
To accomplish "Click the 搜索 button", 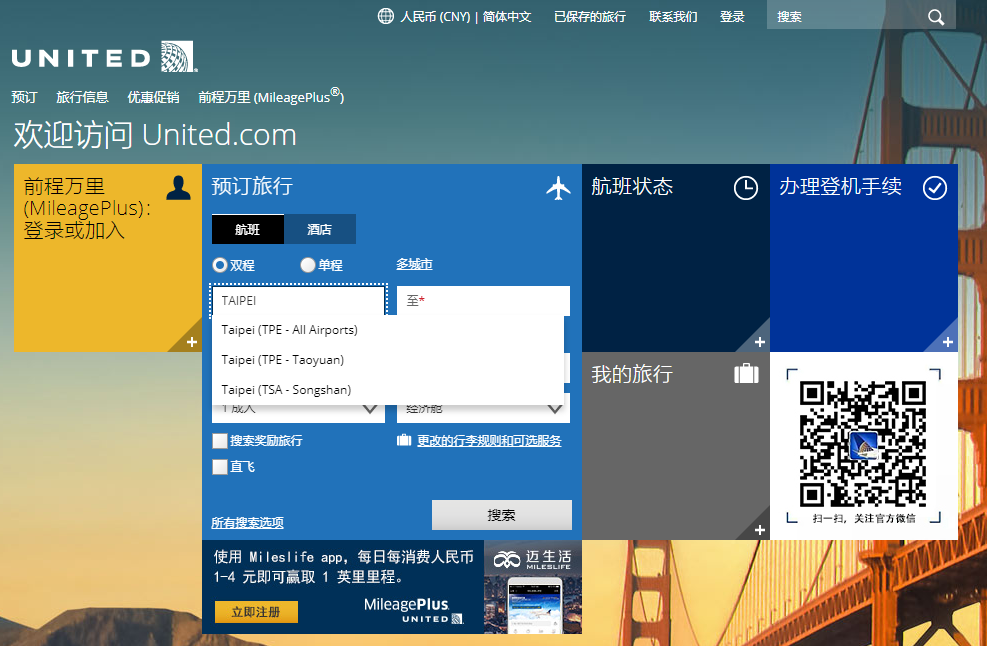I will coord(501,514).
